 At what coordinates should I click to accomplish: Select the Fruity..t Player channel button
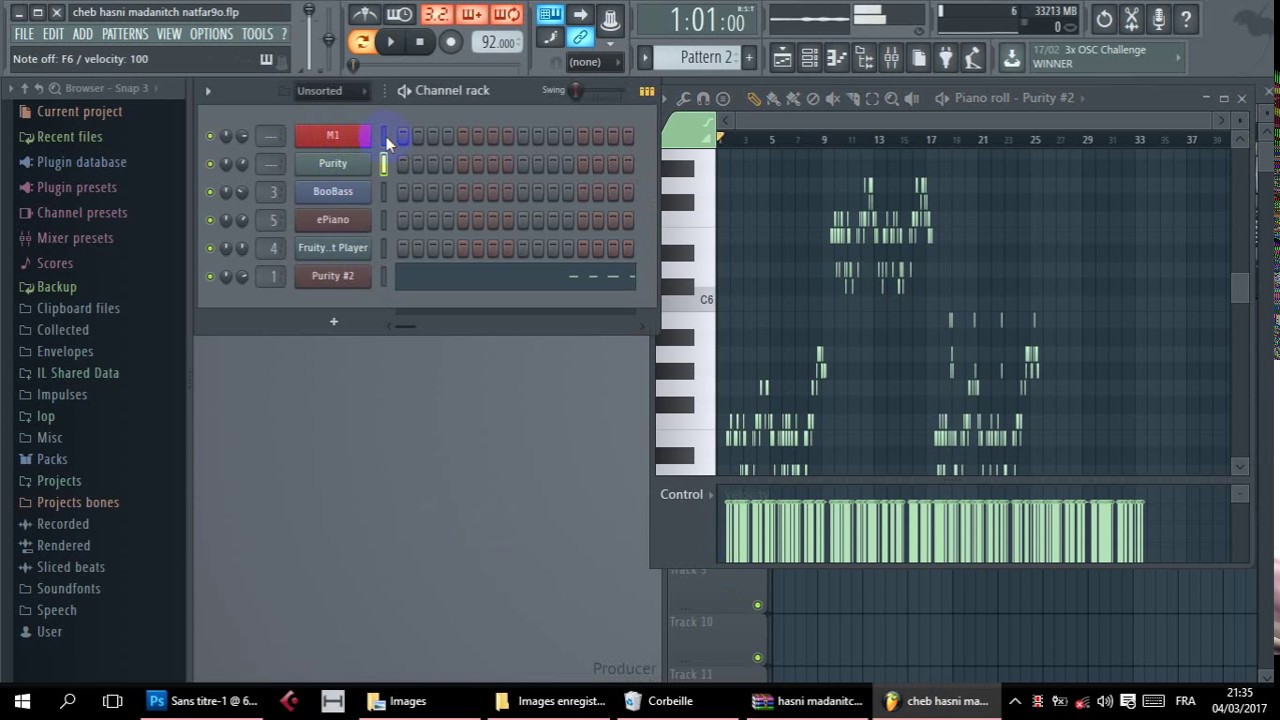point(333,248)
